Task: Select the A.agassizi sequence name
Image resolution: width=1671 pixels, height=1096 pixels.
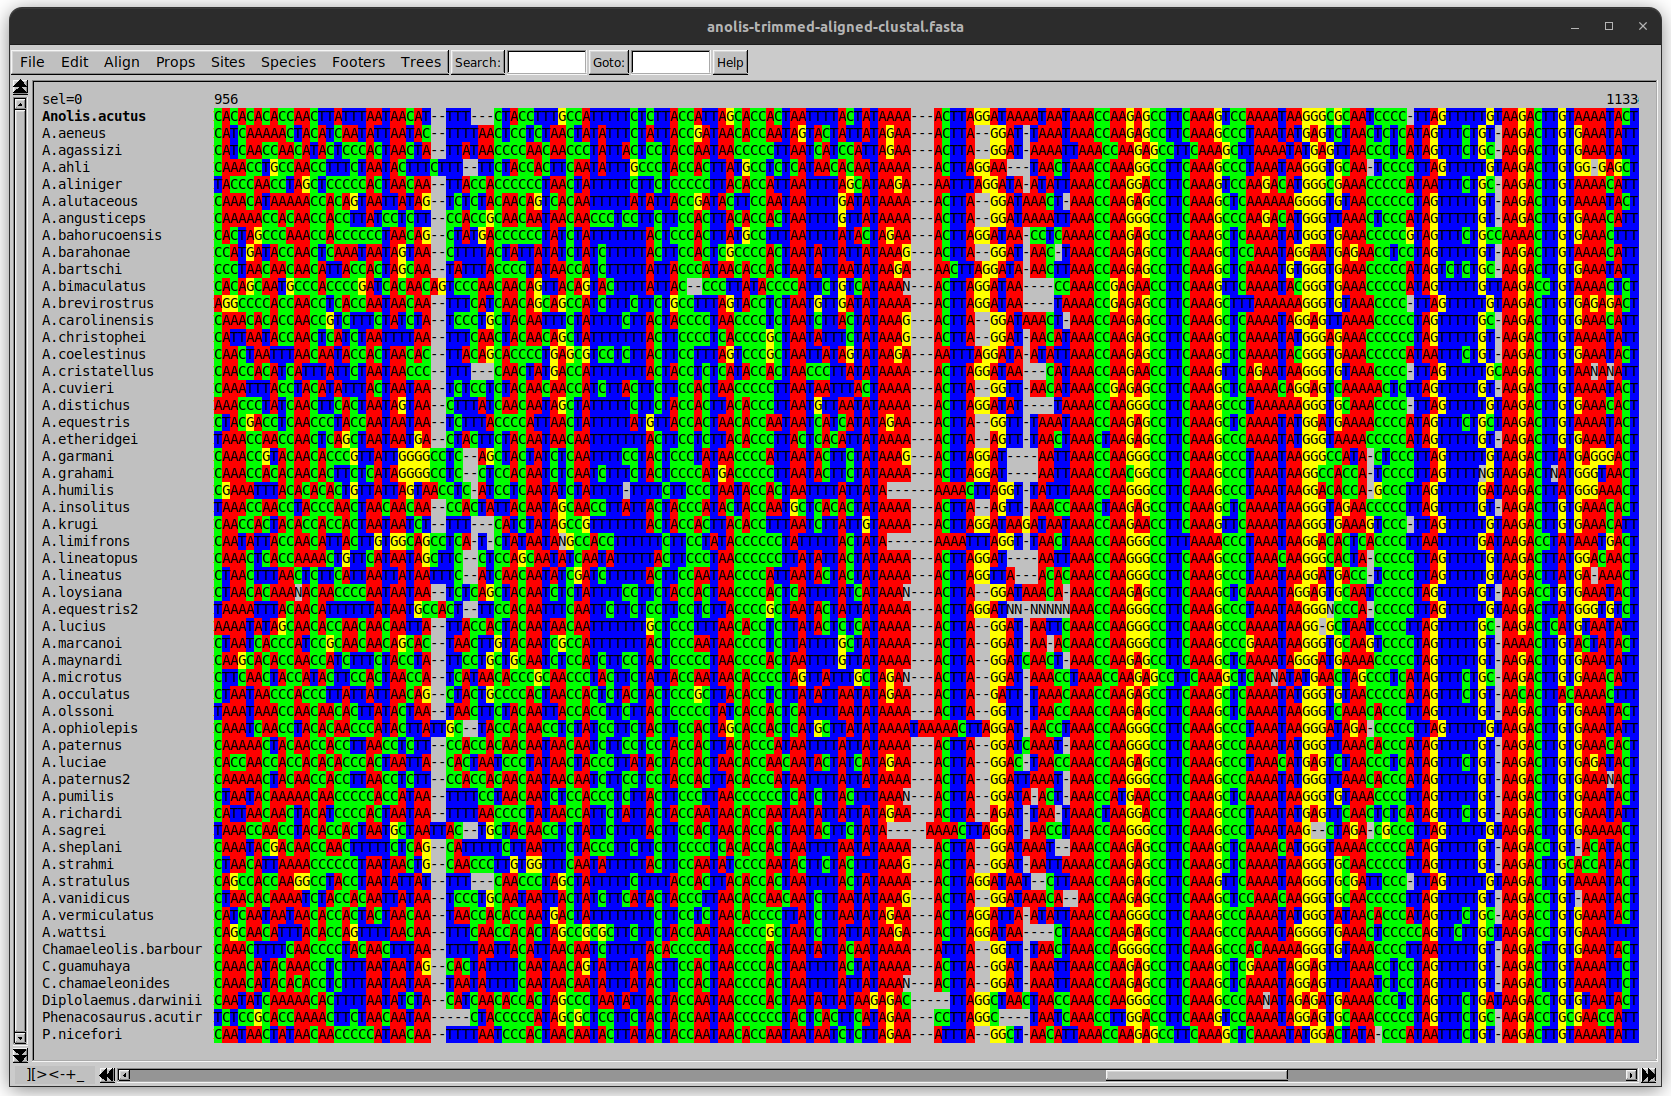Action: pos(82,150)
